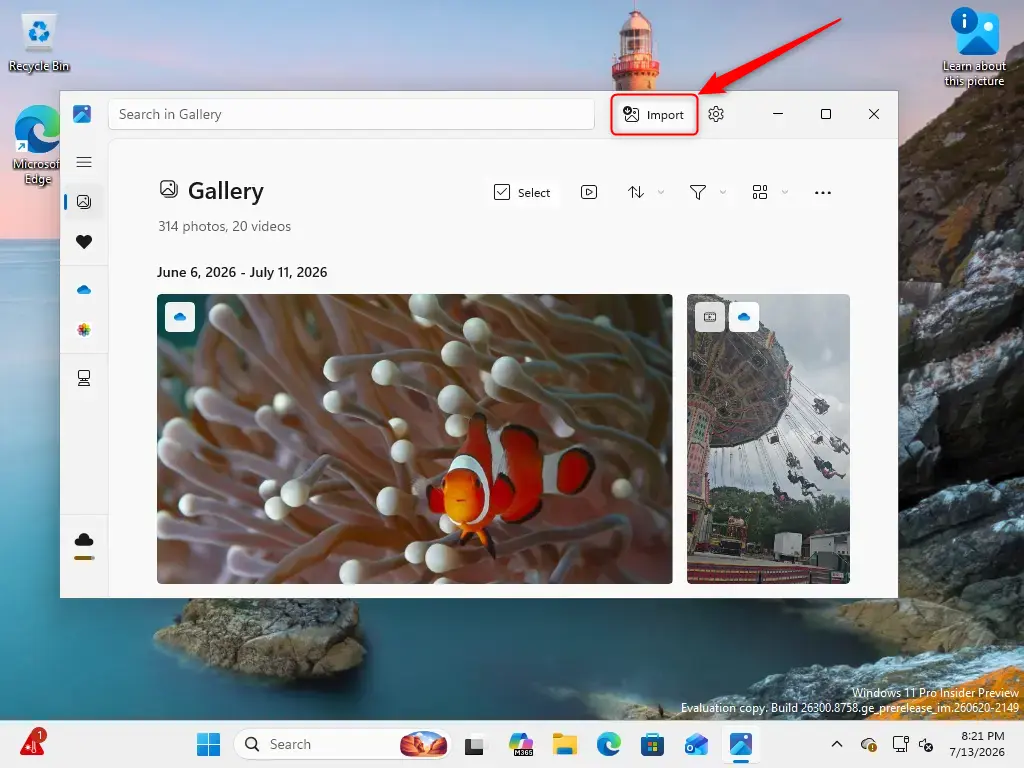Click 'June 6, 2026 - July 11, 2026' date heading
Screen dimensions: 1024x768
click(242, 272)
